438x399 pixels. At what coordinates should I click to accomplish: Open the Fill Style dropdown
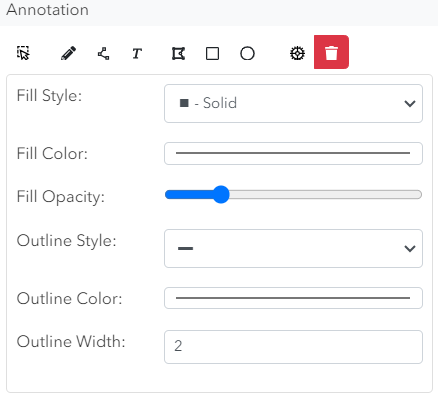click(293, 103)
